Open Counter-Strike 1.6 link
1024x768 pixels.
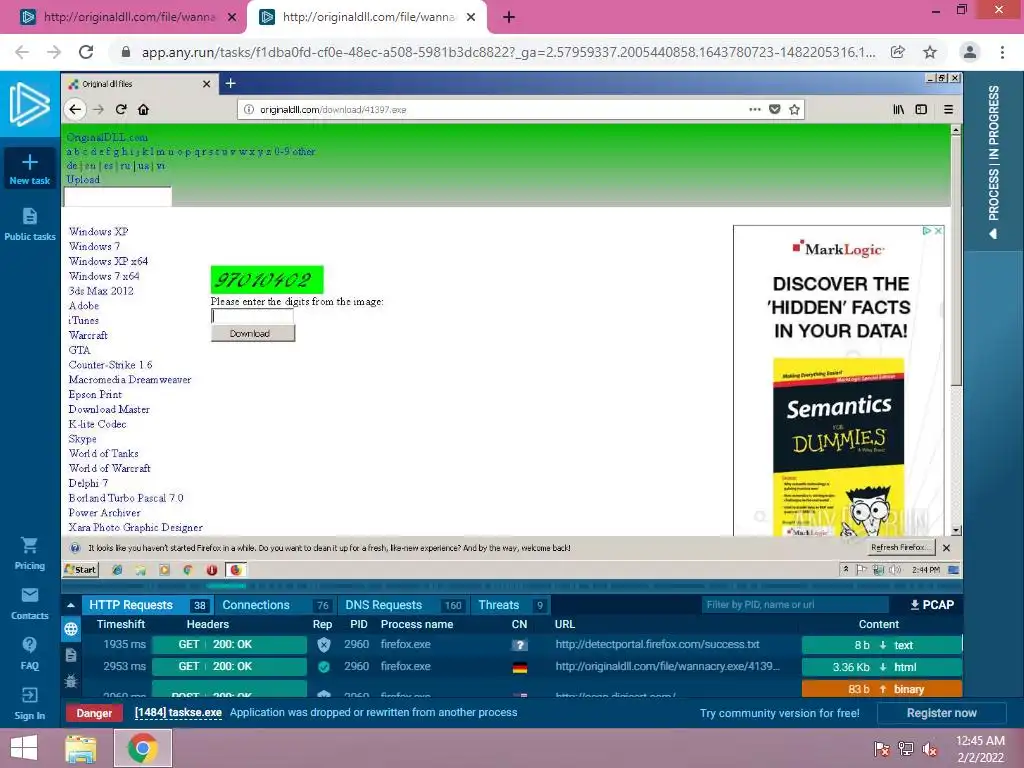click(x=110, y=365)
